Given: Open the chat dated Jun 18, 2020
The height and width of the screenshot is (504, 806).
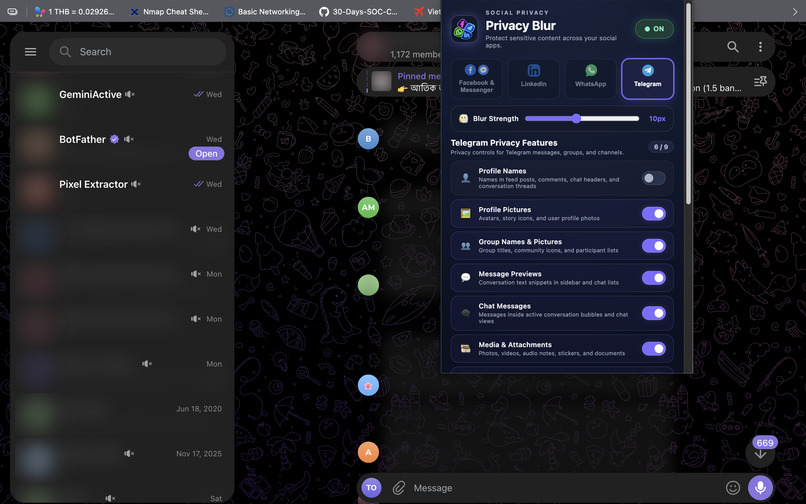Looking at the screenshot, I should [x=122, y=415].
